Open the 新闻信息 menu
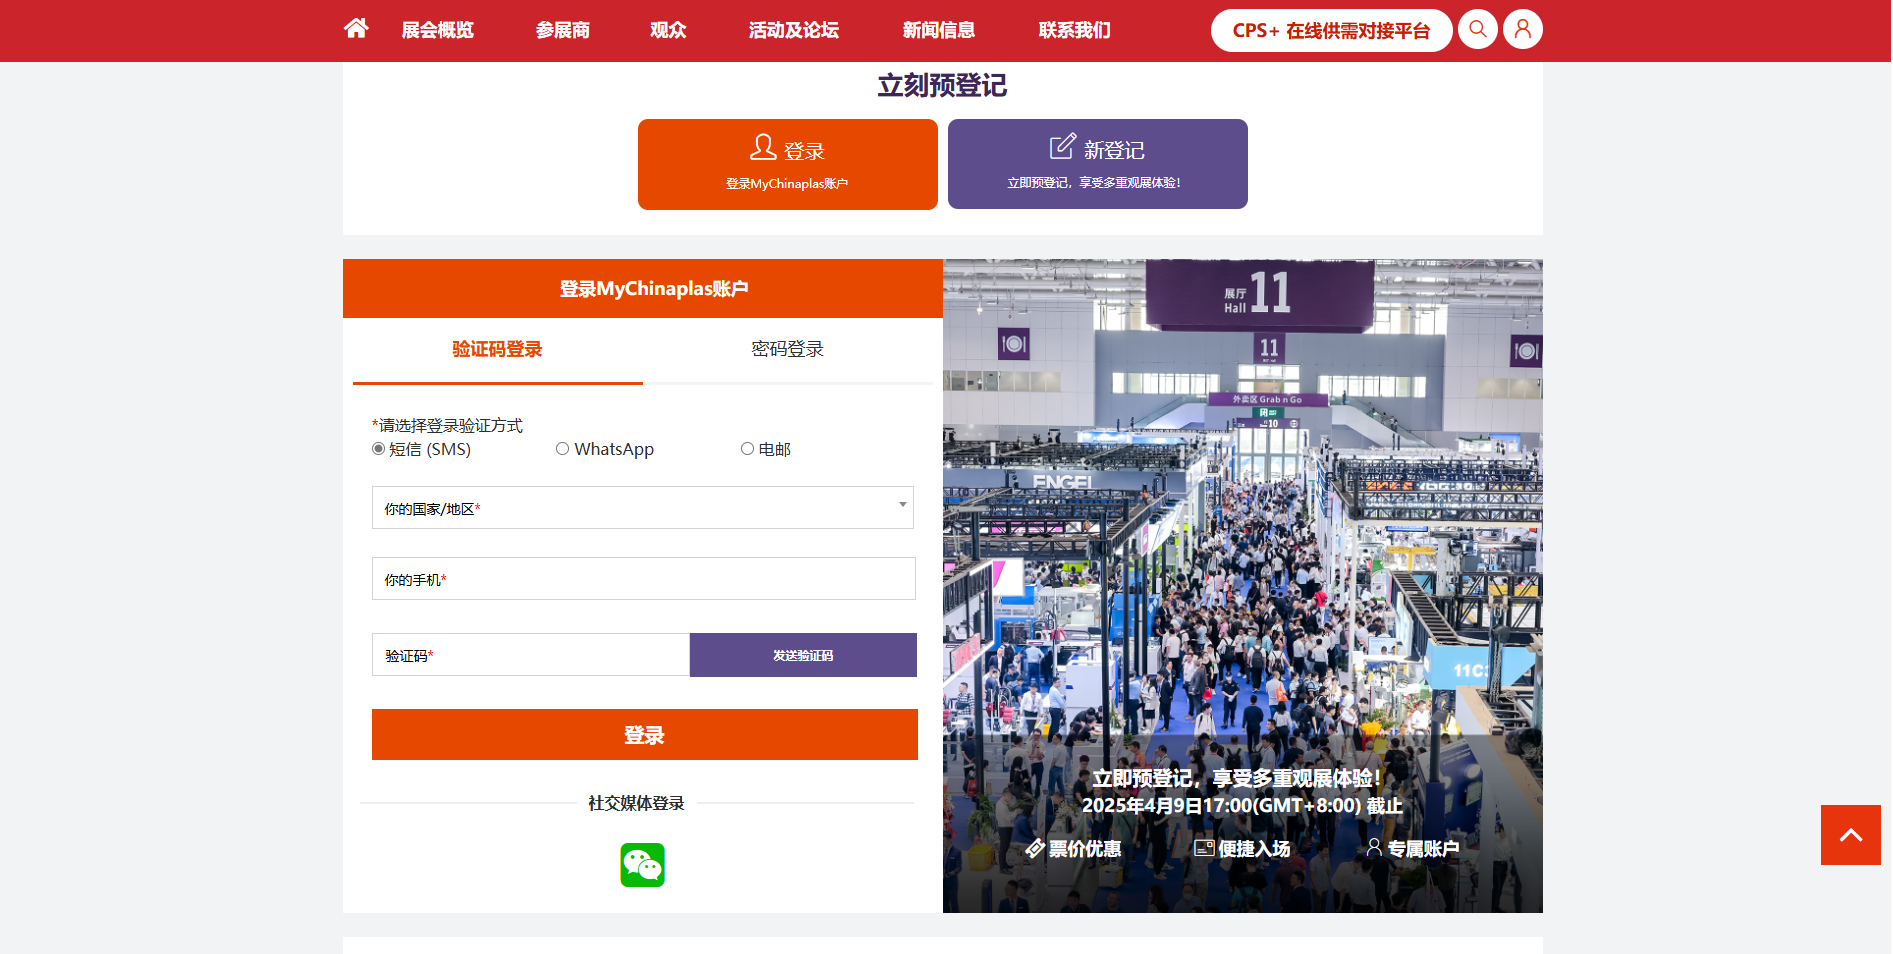 (939, 30)
